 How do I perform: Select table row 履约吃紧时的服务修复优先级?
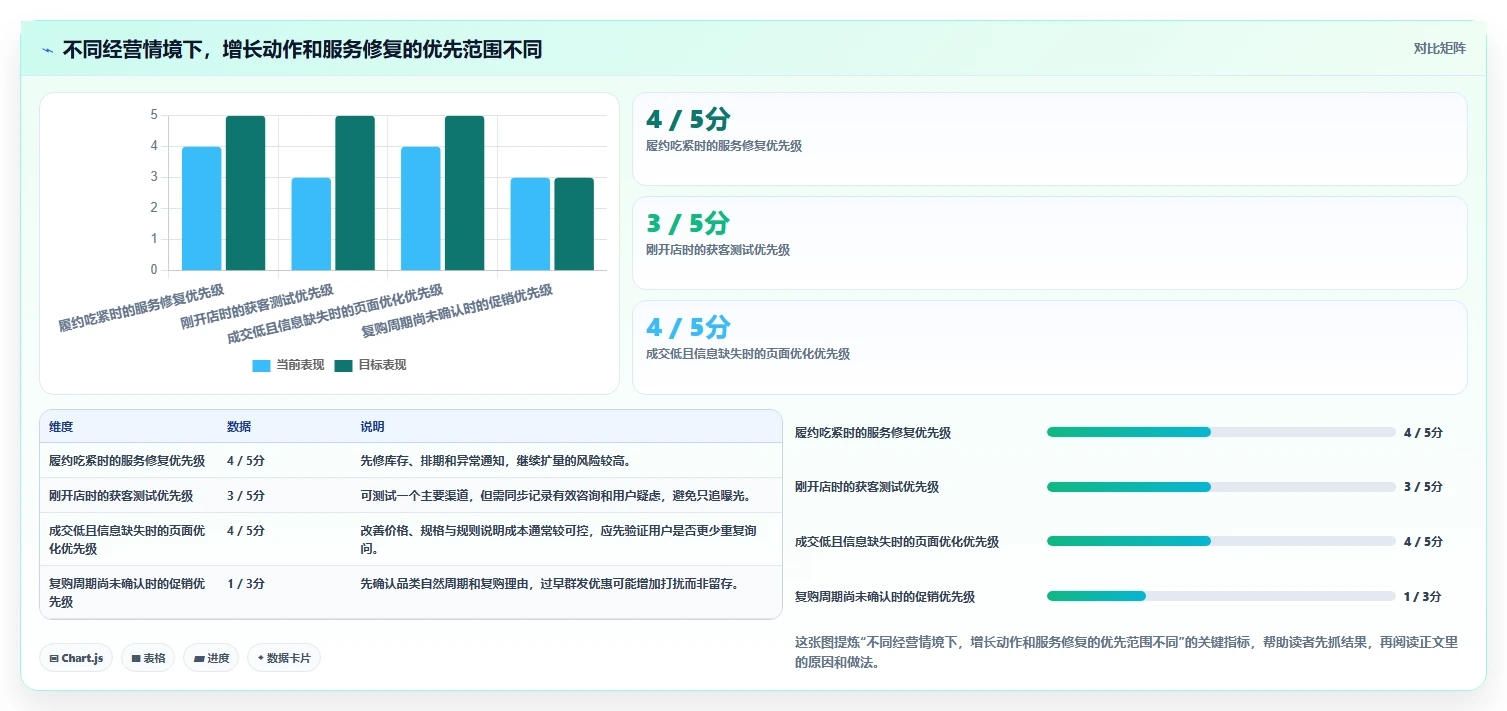[x=411, y=461]
